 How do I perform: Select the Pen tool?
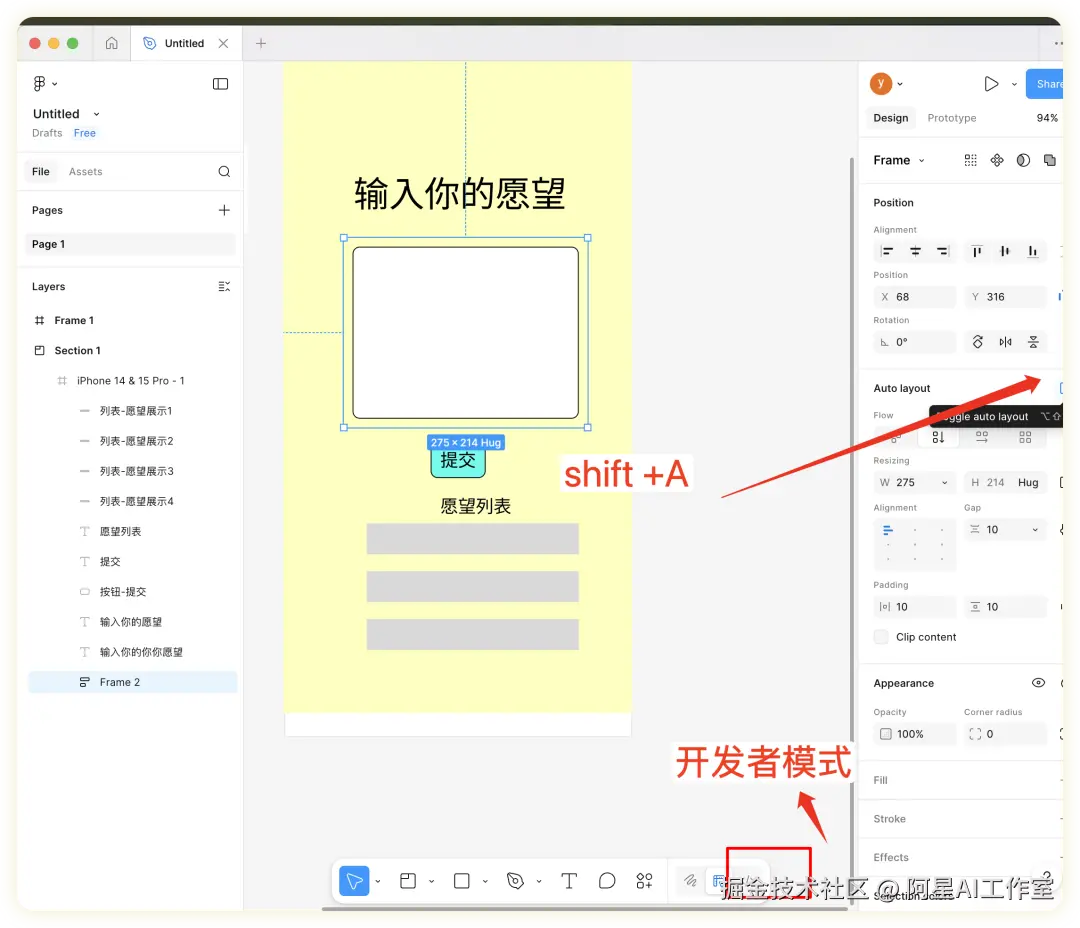coord(515,881)
